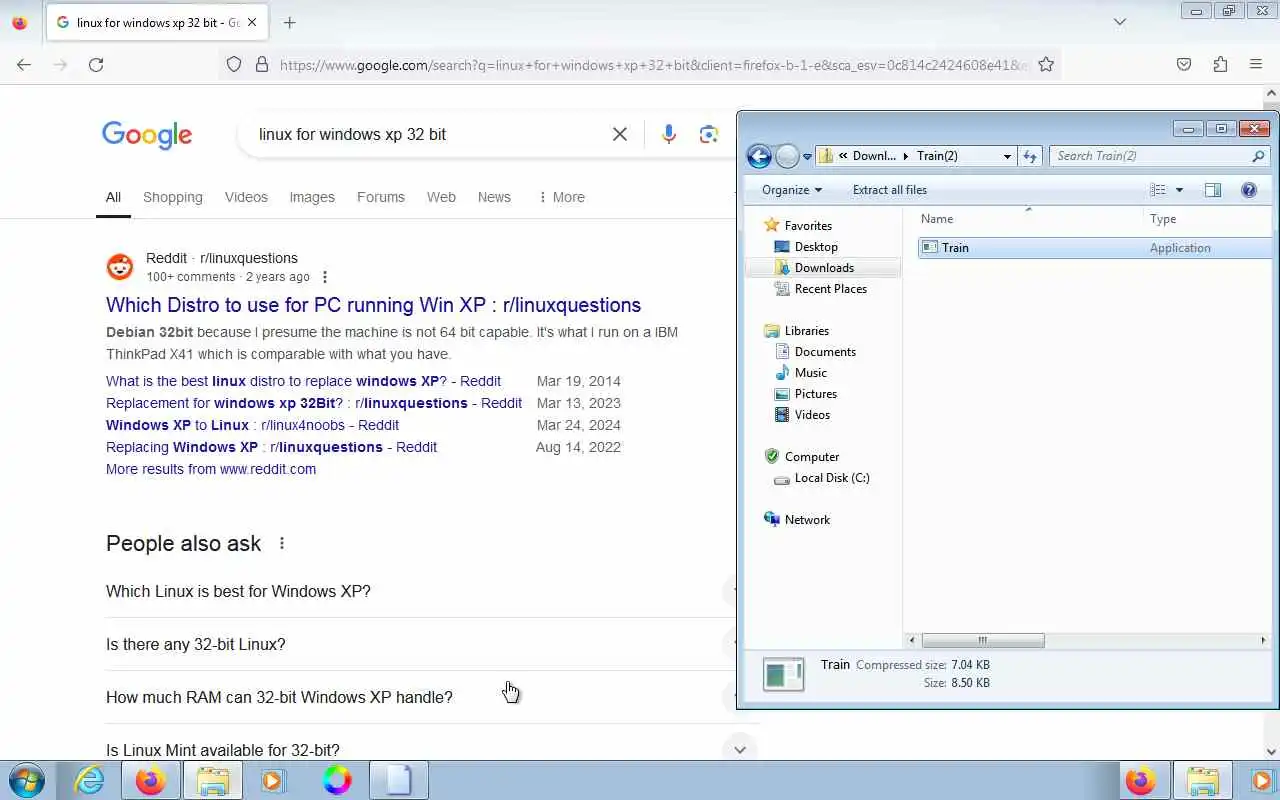Sort files by Type column

1207,219
